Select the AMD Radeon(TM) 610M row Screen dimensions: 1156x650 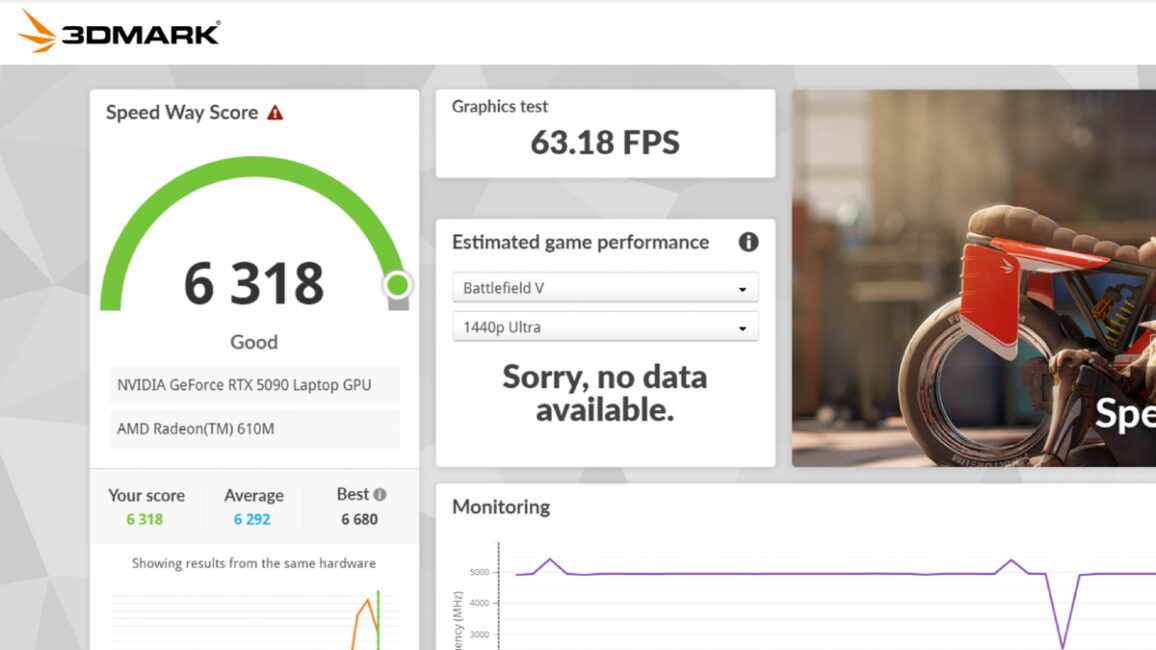point(254,429)
